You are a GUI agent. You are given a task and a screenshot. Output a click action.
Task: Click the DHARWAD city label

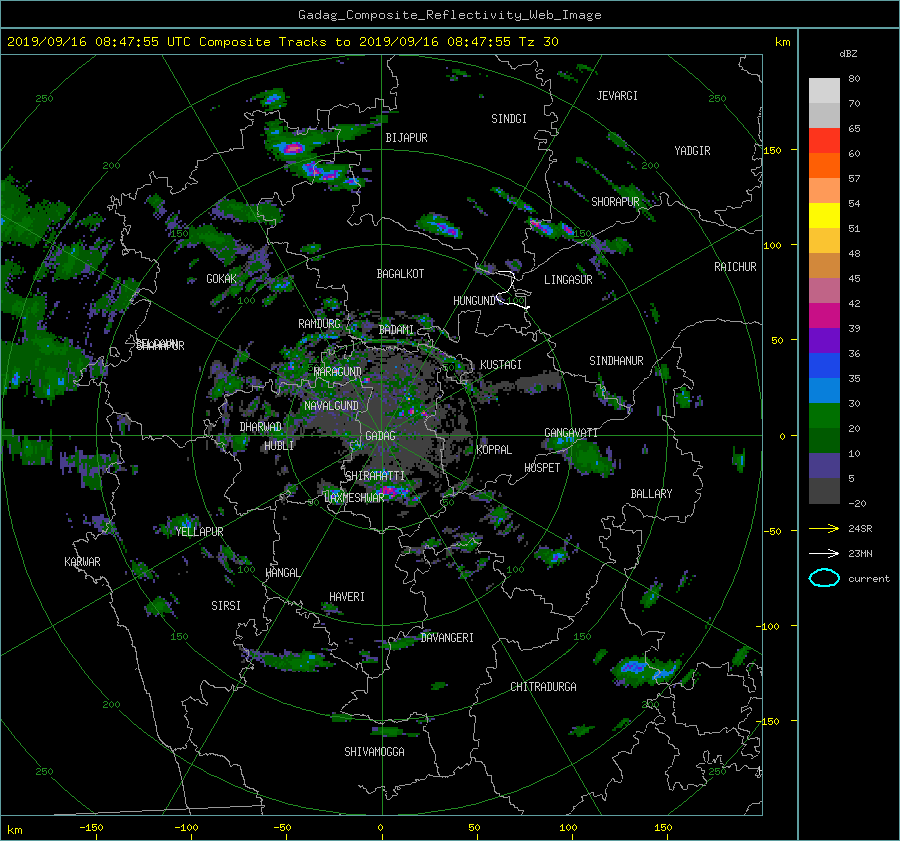click(261, 427)
